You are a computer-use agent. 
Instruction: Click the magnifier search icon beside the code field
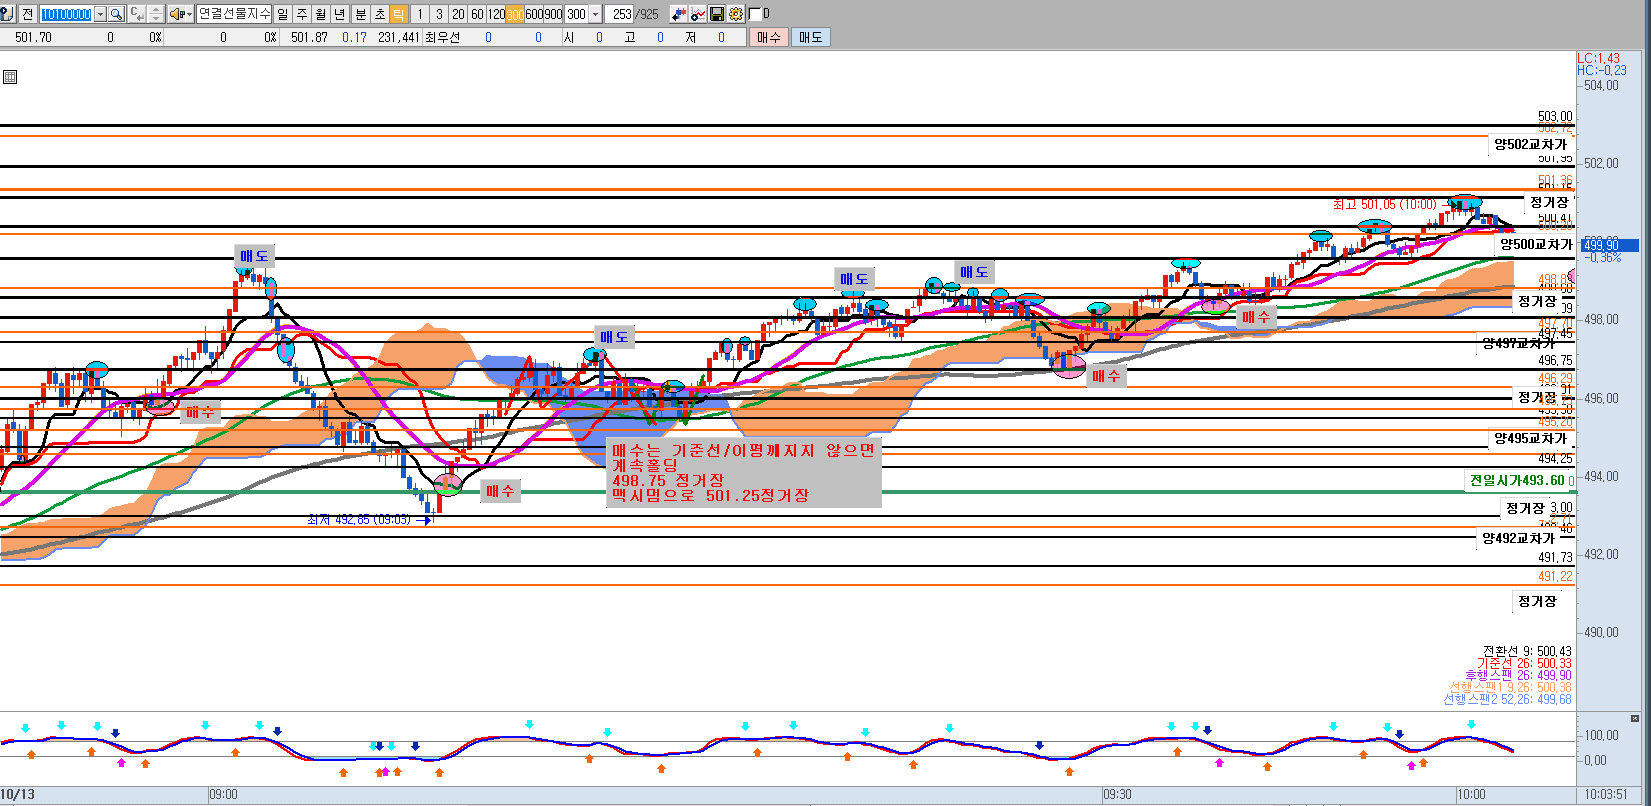(116, 14)
